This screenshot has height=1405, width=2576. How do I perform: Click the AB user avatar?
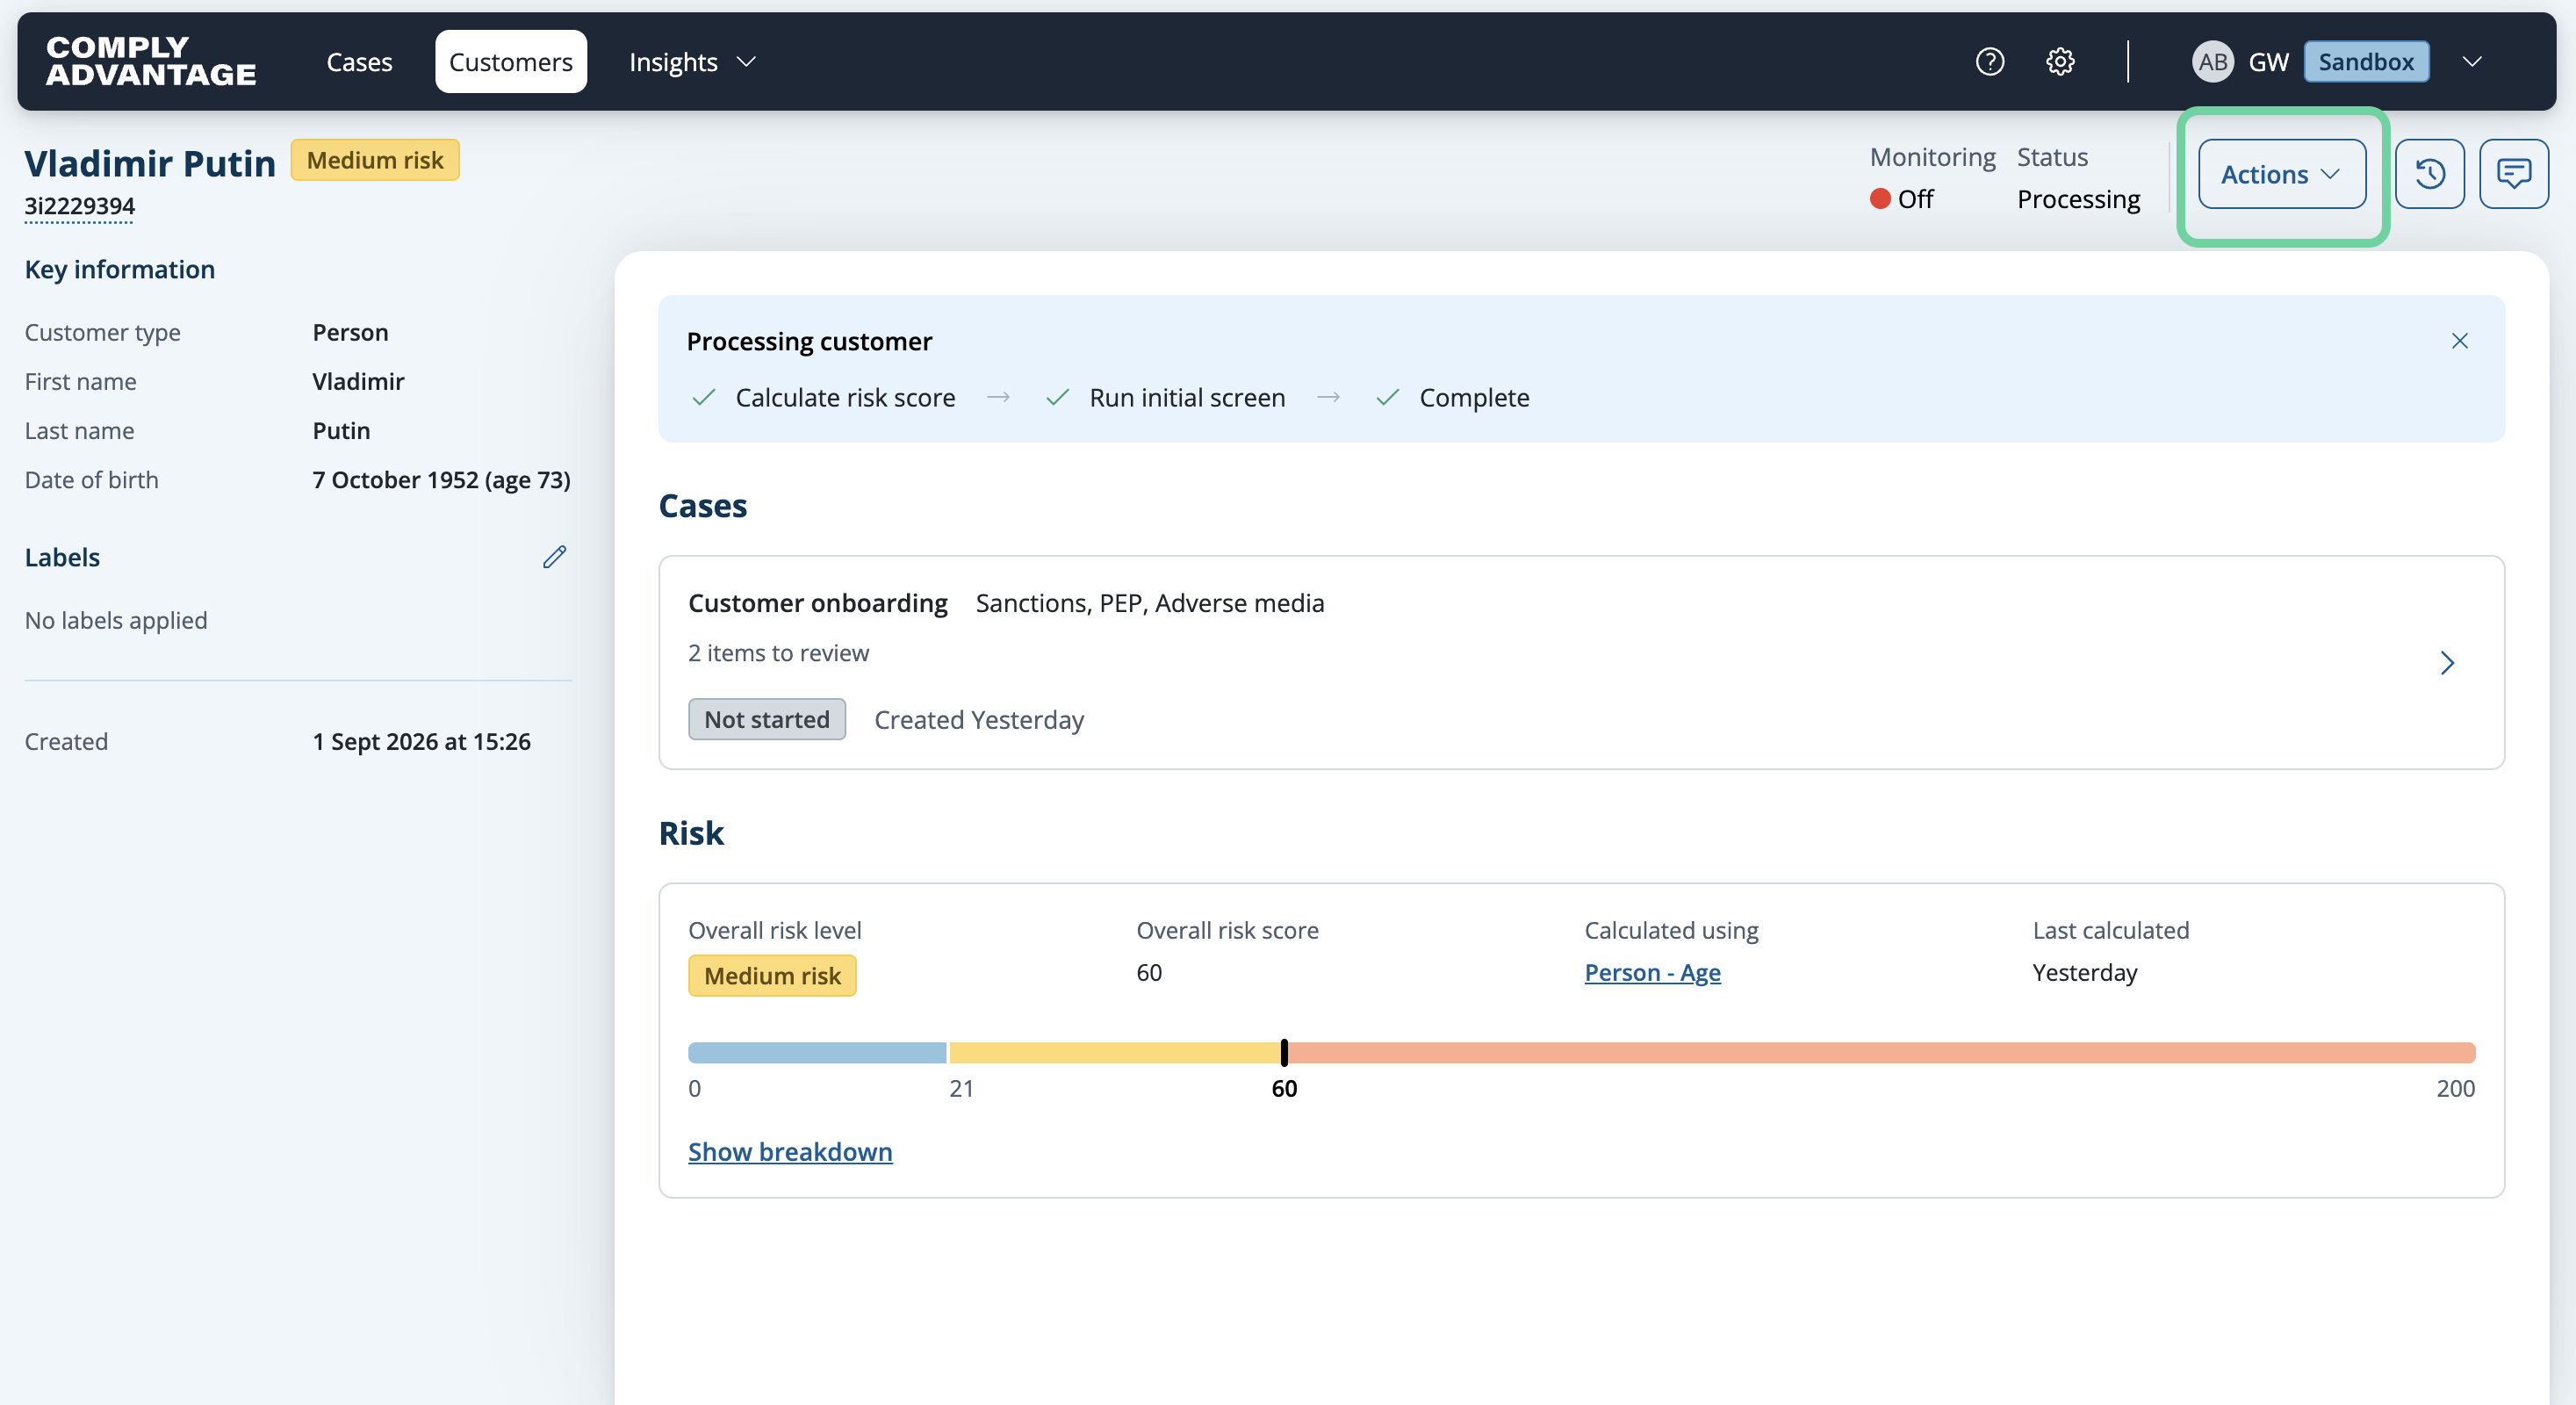tap(2212, 62)
